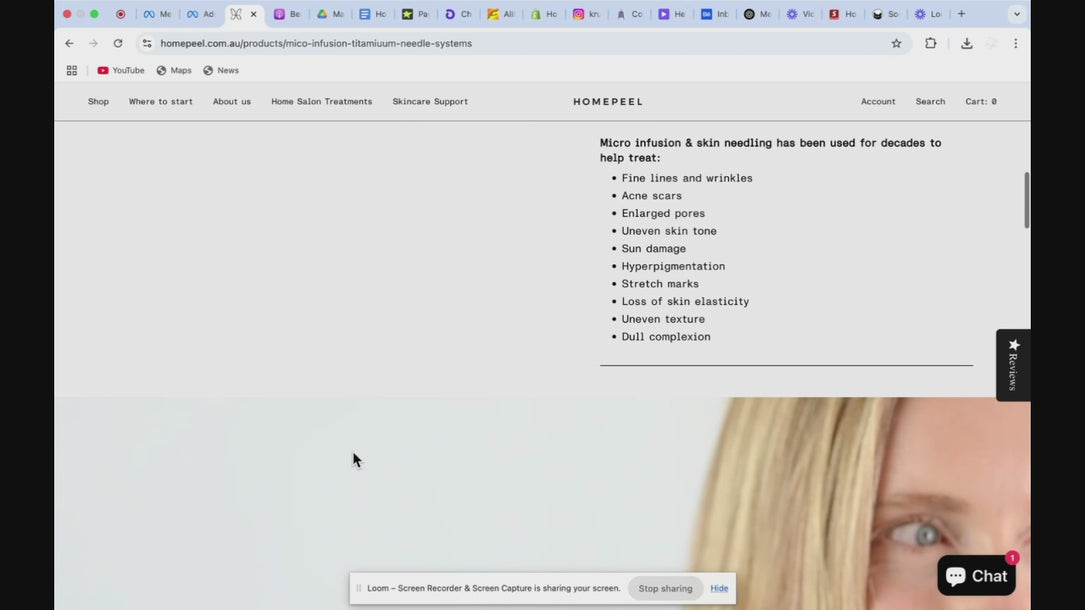Click 'Stretch marks' list item
This screenshot has width=1085, height=610.
click(660, 284)
